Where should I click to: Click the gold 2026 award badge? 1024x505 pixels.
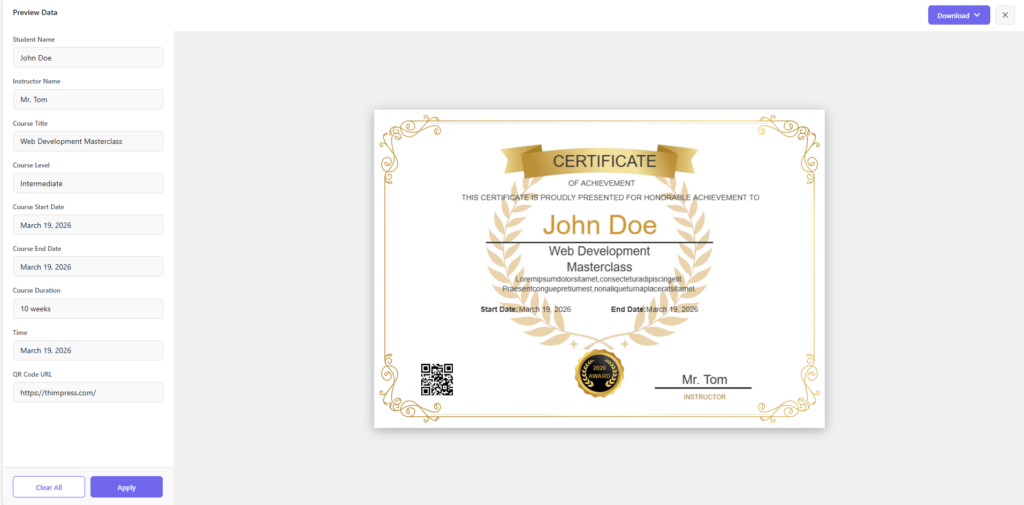click(x=599, y=373)
